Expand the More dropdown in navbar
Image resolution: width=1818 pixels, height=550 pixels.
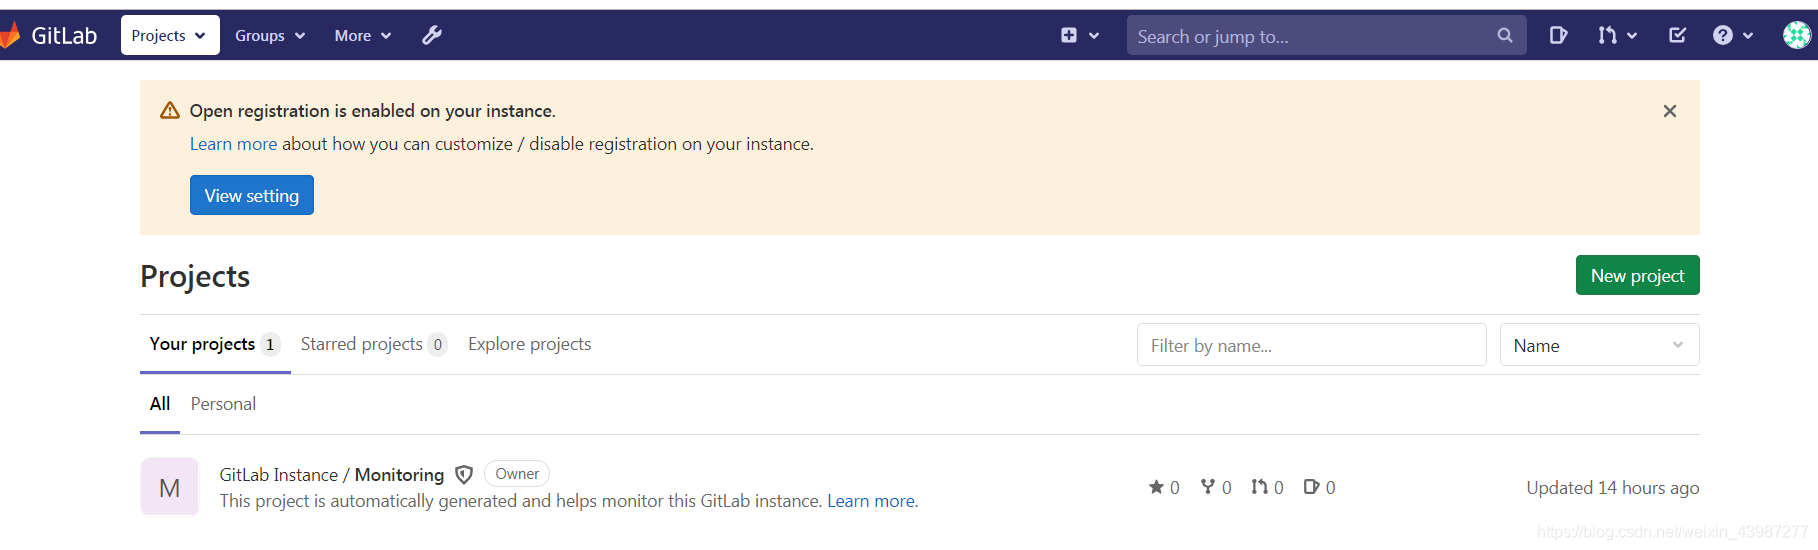[363, 35]
